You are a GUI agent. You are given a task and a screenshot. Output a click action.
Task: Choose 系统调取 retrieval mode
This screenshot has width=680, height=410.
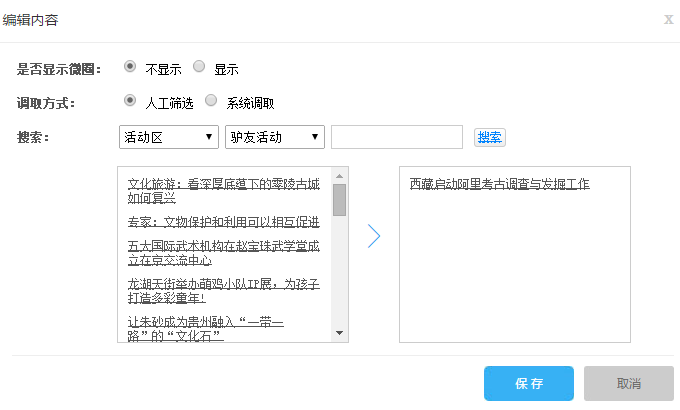point(211,101)
